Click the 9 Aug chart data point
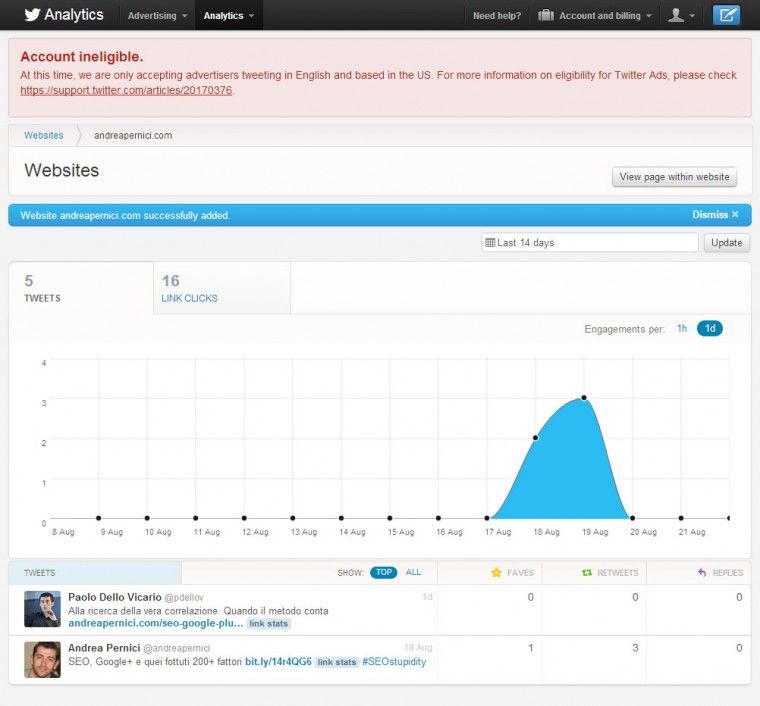This screenshot has width=760, height=706. [x=98, y=518]
